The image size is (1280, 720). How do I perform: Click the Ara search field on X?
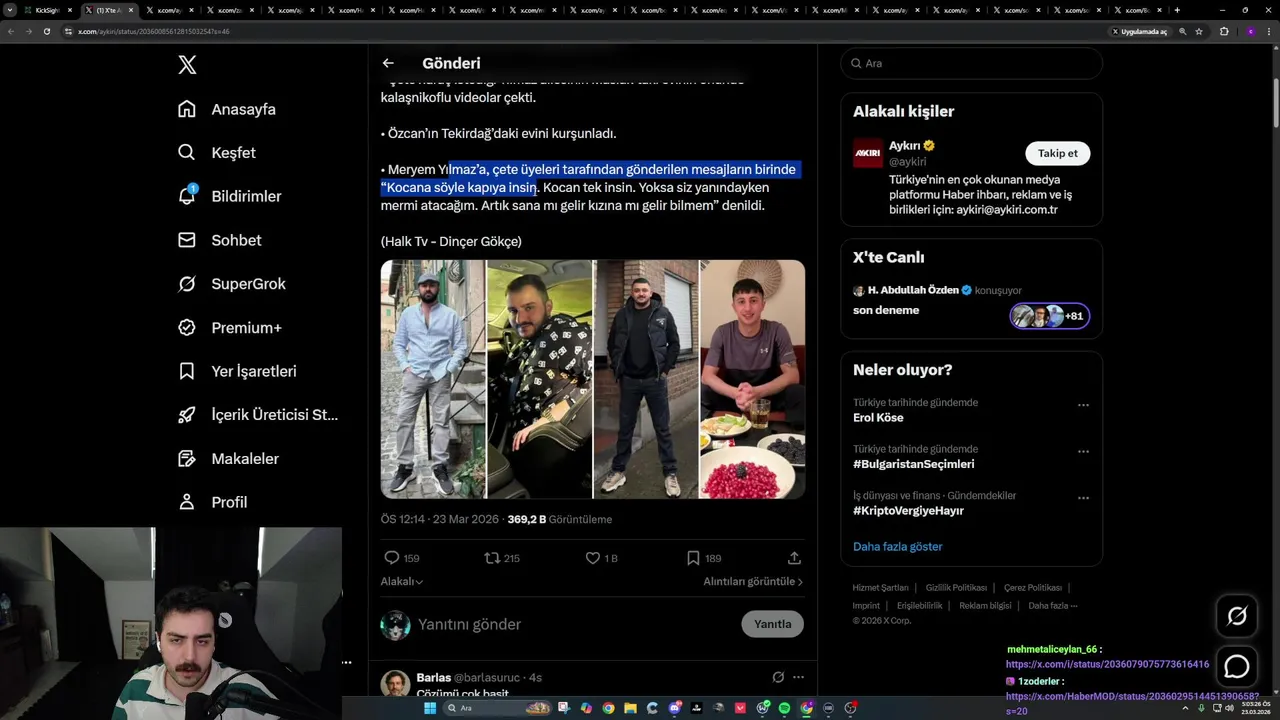[972, 63]
